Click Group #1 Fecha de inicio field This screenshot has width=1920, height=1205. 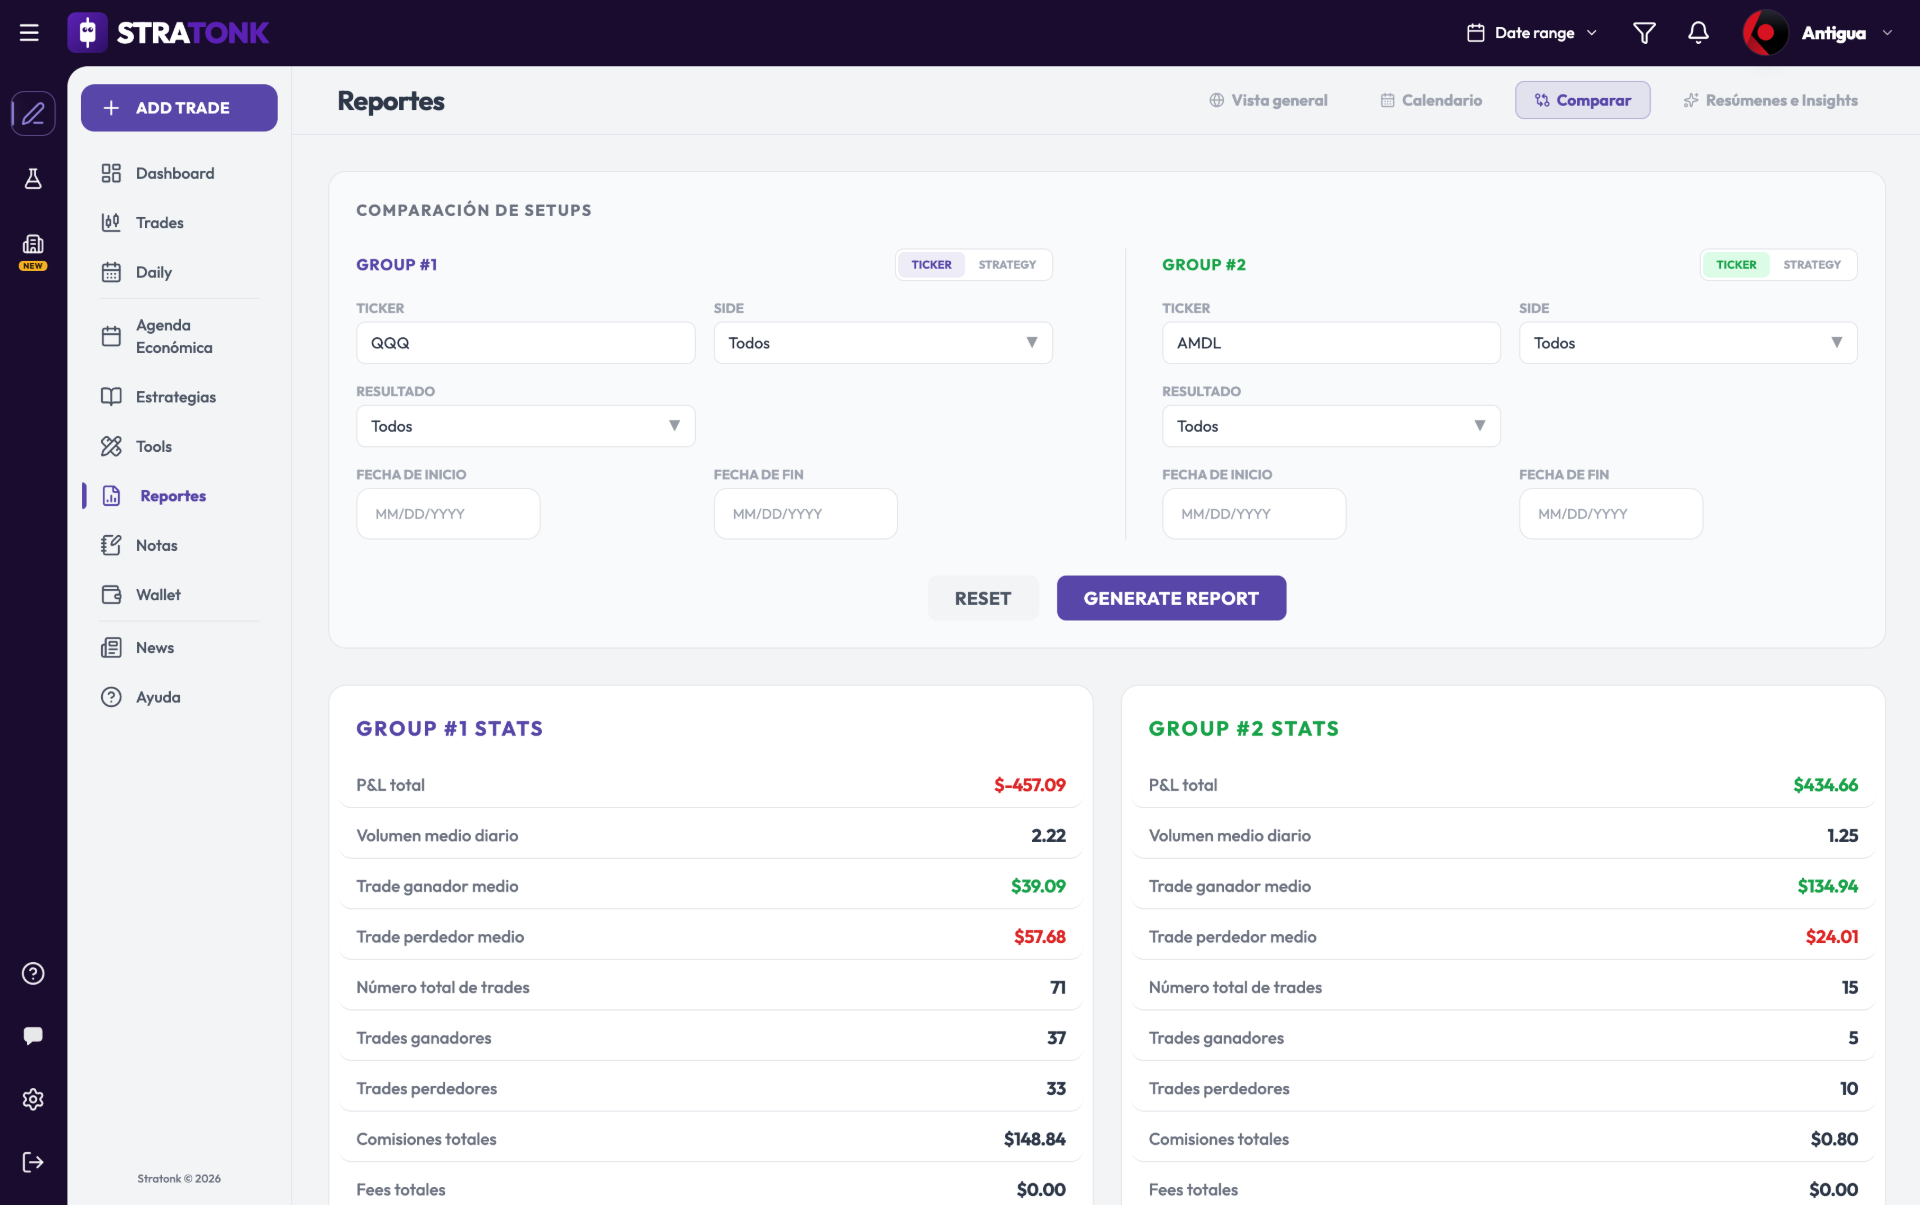click(x=448, y=514)
